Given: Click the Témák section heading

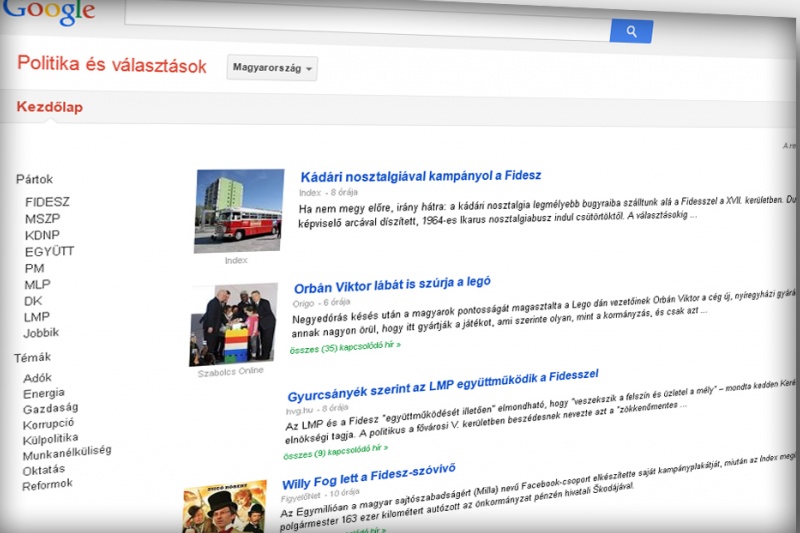Looking at the screenshot, I should [x=33, y=358].
